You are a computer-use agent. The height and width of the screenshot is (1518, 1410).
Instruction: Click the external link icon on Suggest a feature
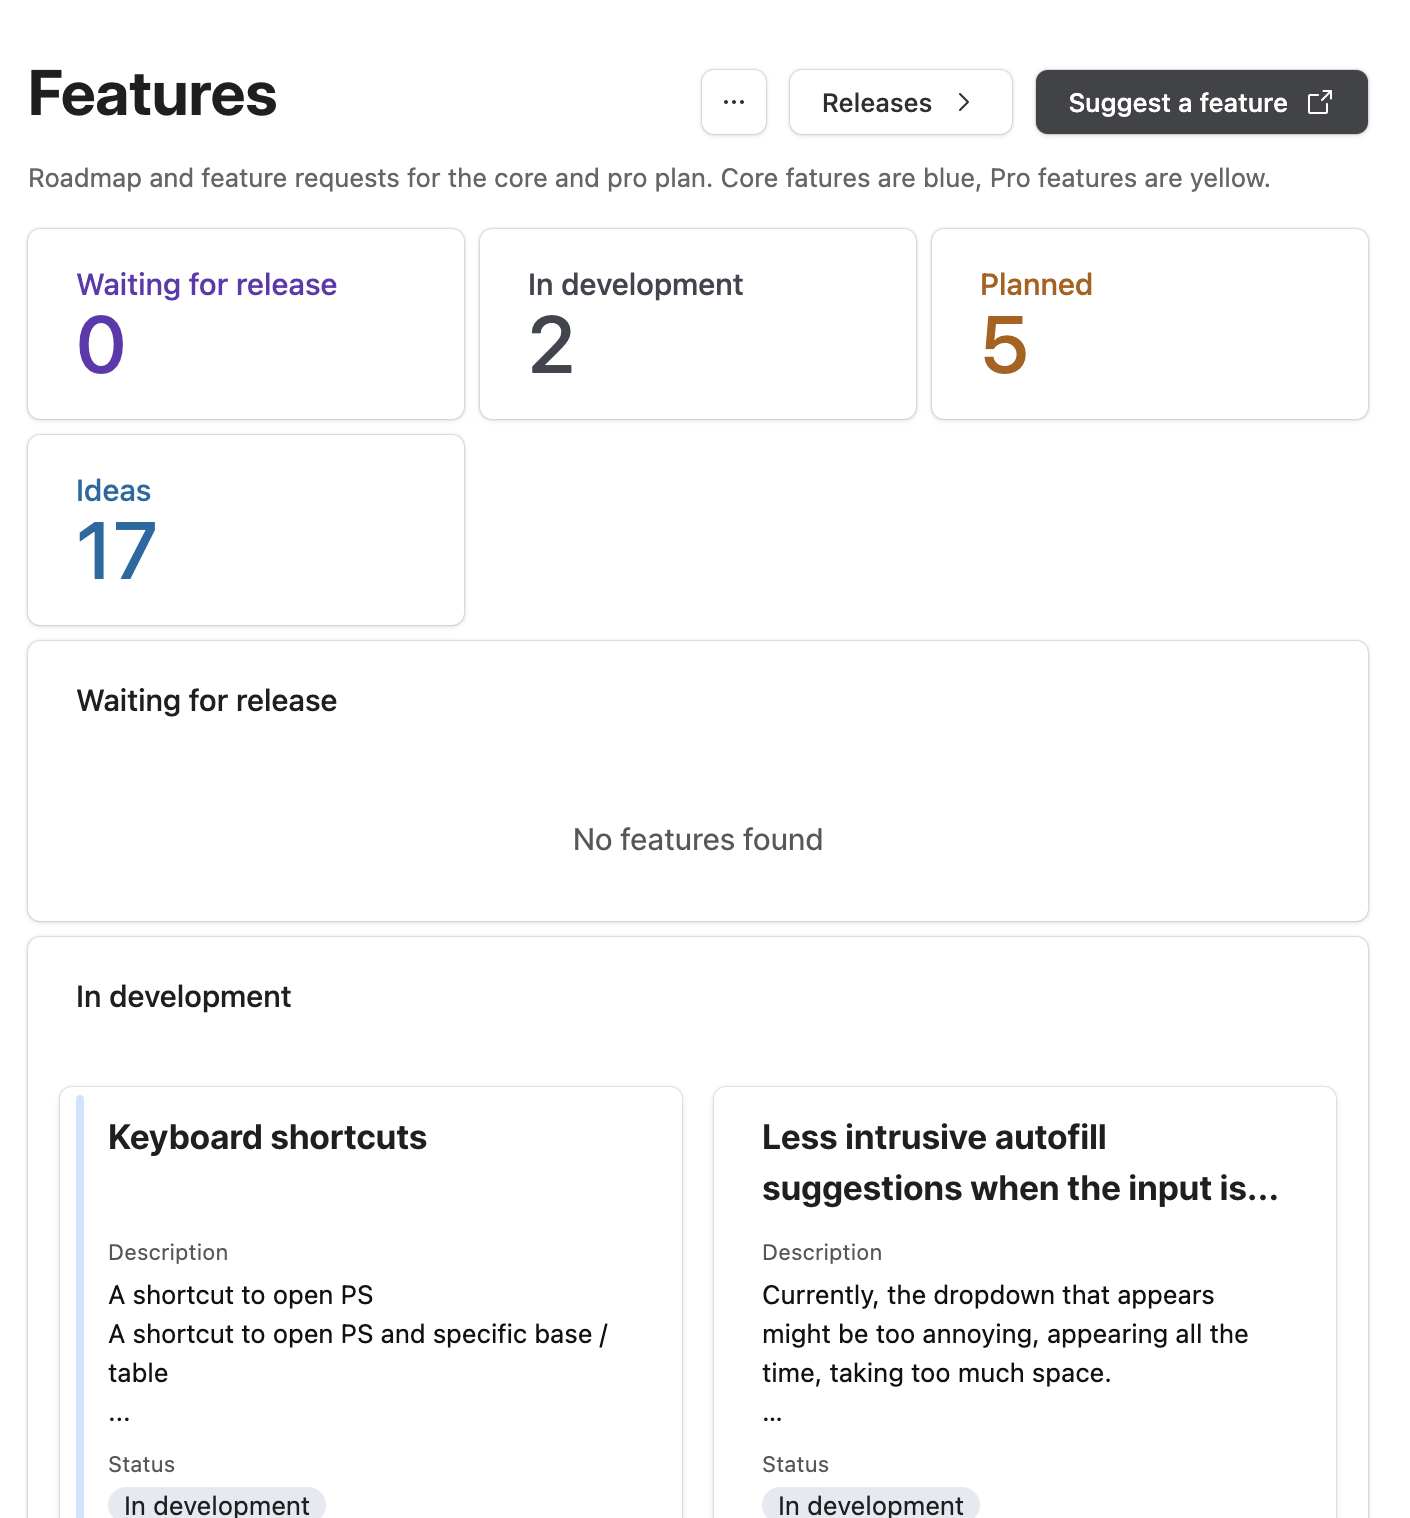pyautogui.click(x=1320, y=102)
